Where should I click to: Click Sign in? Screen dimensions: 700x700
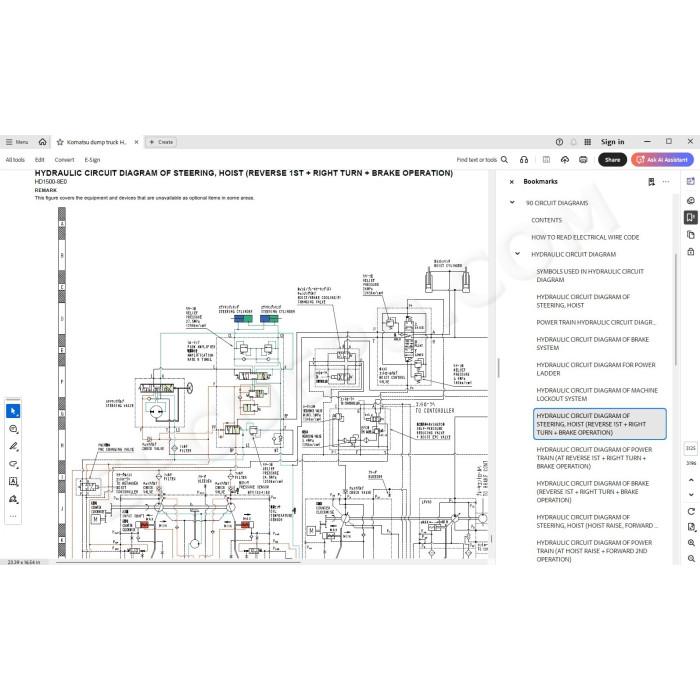click(612, 142)
